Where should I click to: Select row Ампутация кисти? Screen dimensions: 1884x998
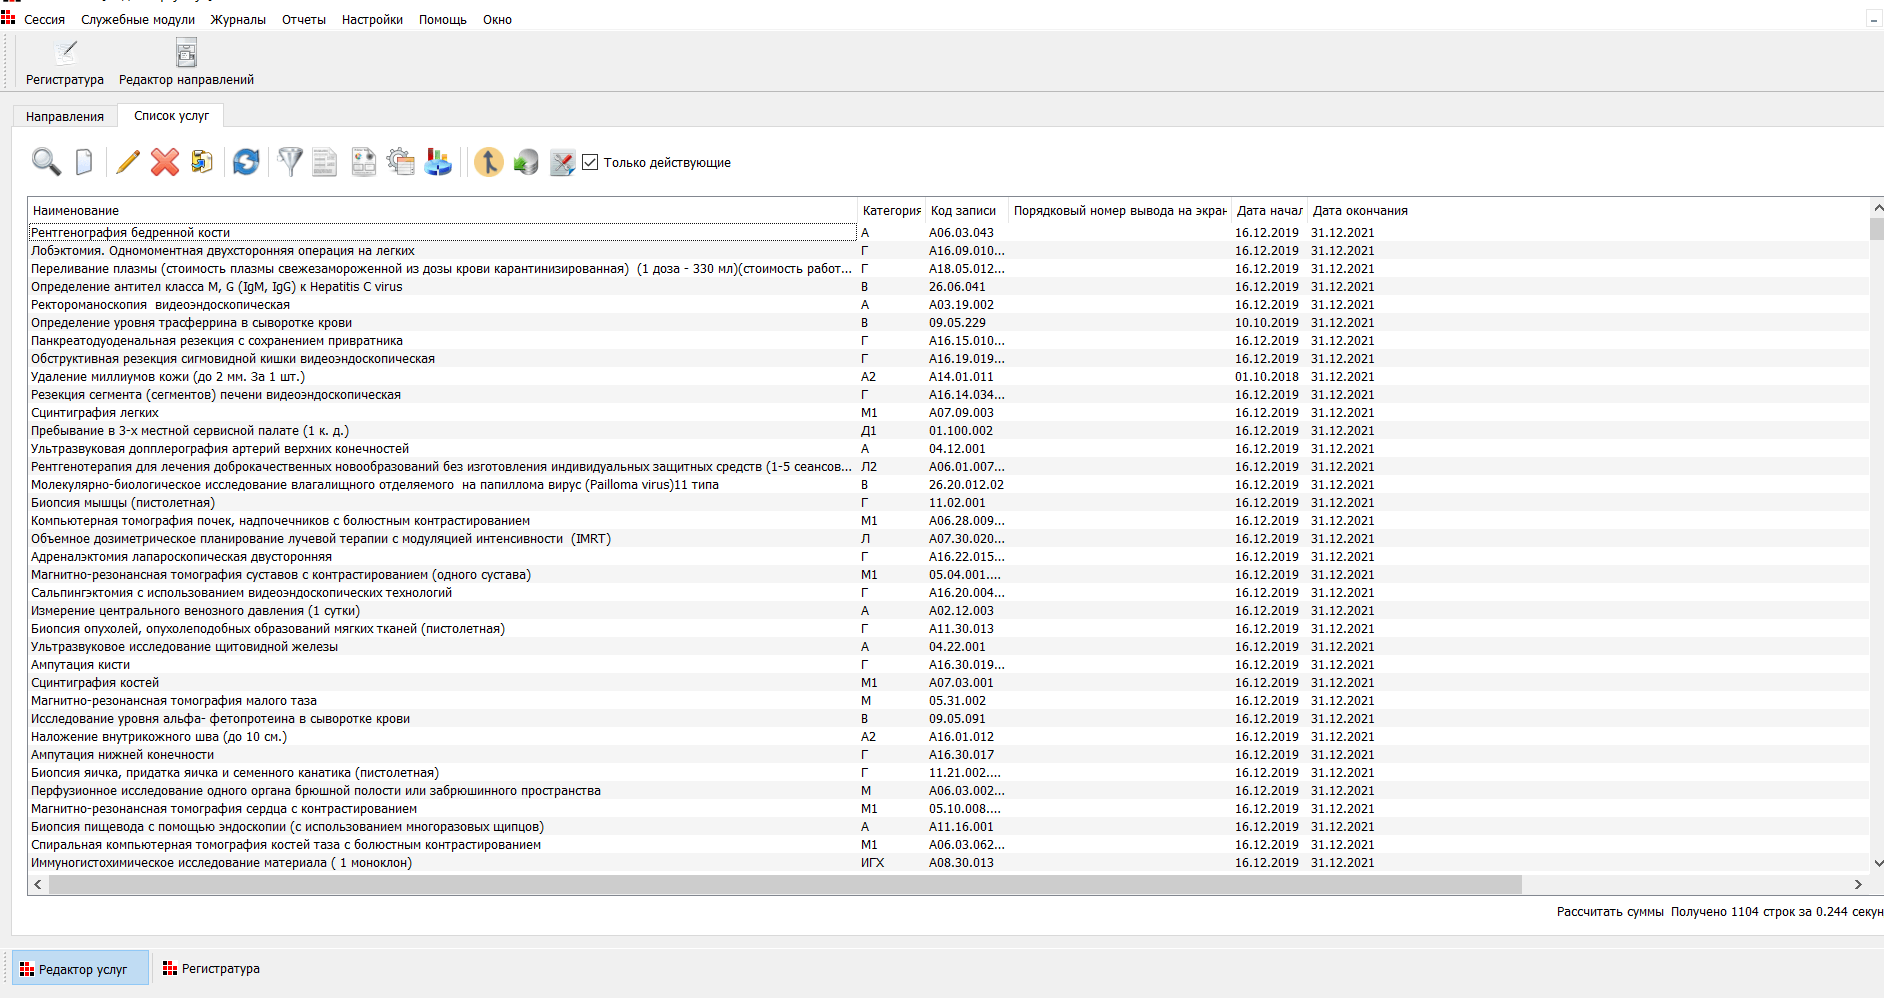[x=948, y=664]
